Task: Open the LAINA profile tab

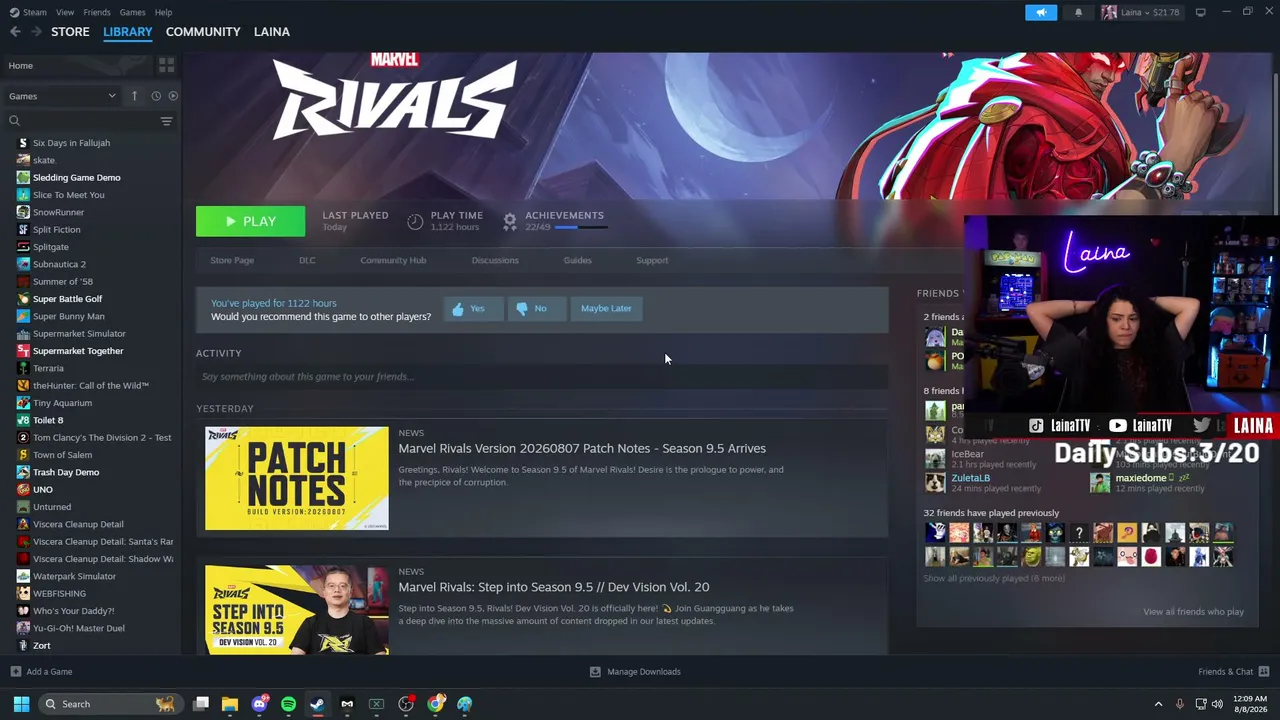Action: point(272,32)
